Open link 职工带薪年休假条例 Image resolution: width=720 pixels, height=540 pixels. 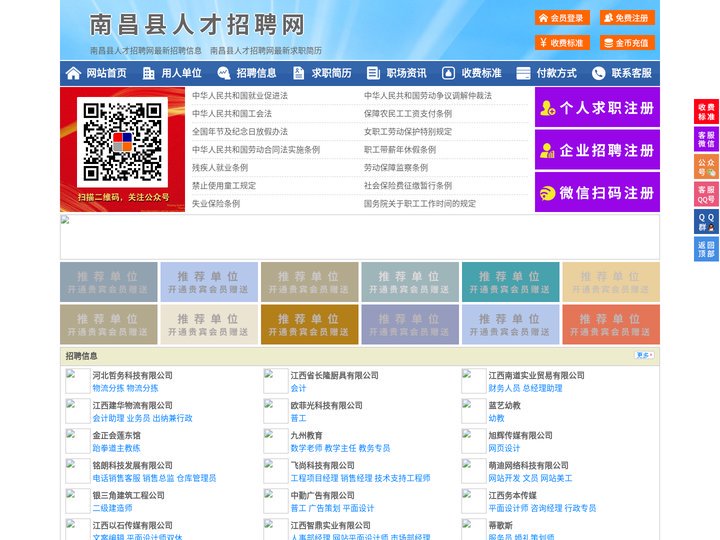coord(400,150)
